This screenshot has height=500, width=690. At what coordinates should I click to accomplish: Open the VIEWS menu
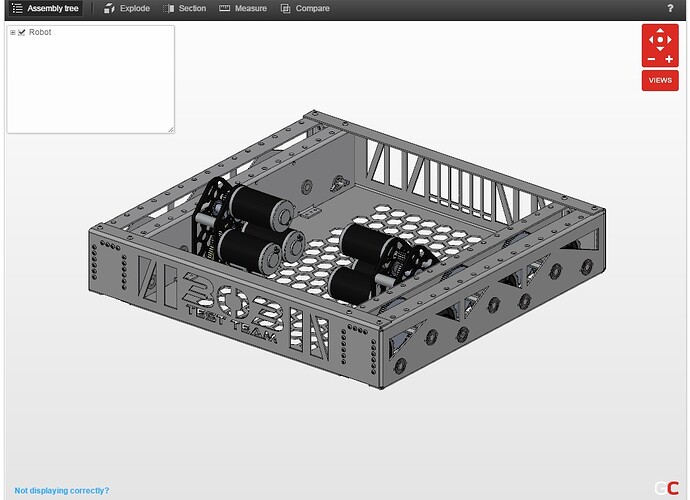point(660,80)
